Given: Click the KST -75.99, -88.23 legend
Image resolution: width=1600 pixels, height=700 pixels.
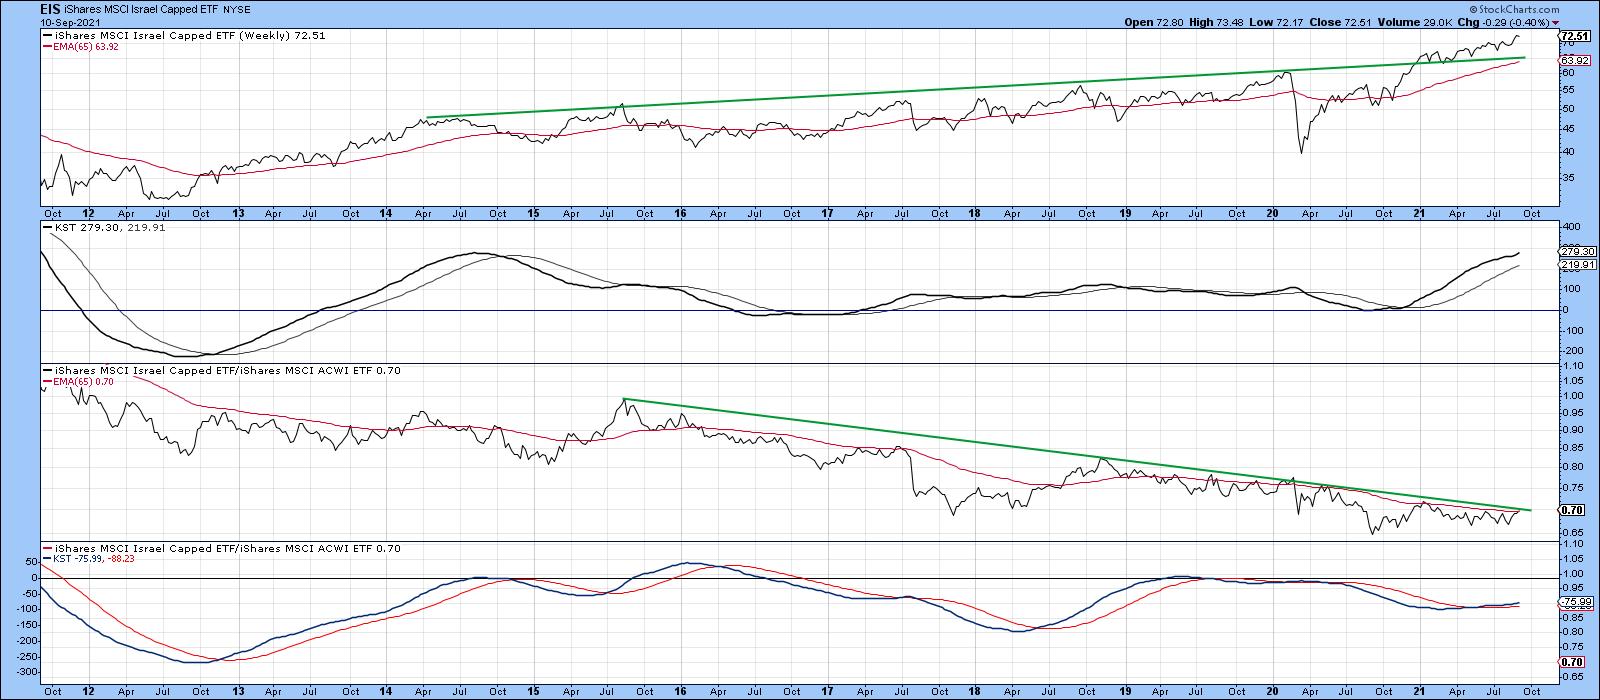Looking at the screenshot, I should 91,560.
